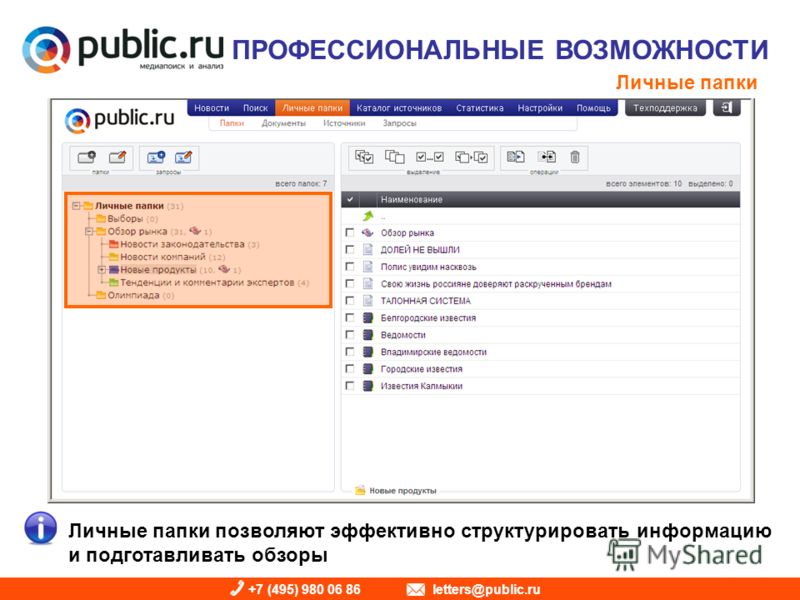
Task: Collapse the Обзор рынка tree node
Action: tap(89, 231)
